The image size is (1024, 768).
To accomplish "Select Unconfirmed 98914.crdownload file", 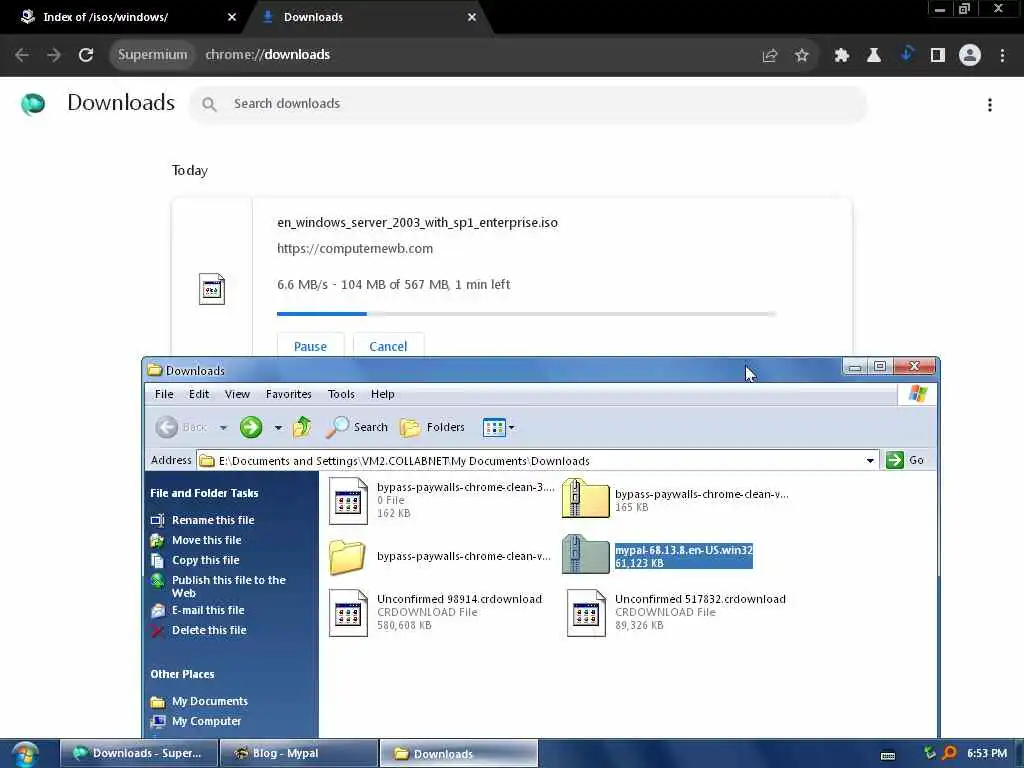I will point(436,612).
